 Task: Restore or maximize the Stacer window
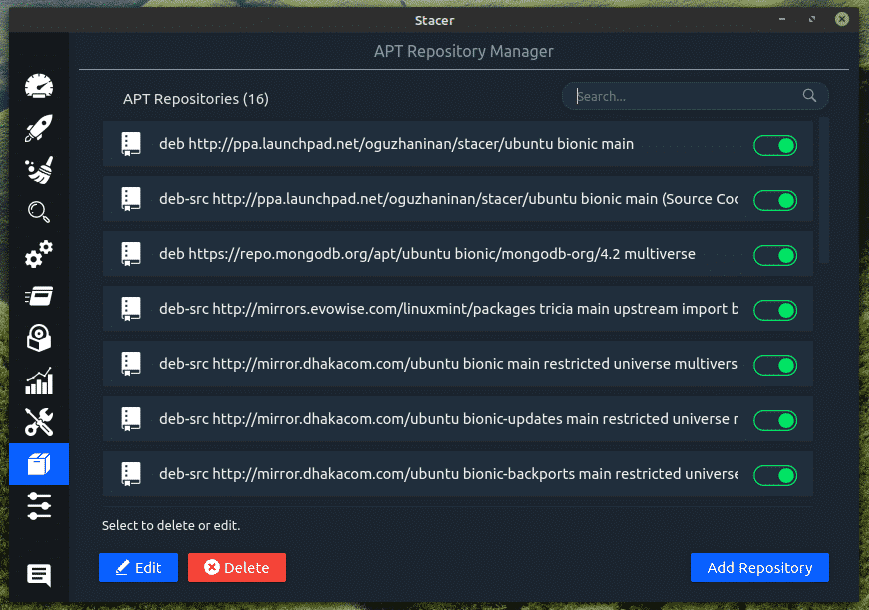pyautogui.click(x=812, y=19)
